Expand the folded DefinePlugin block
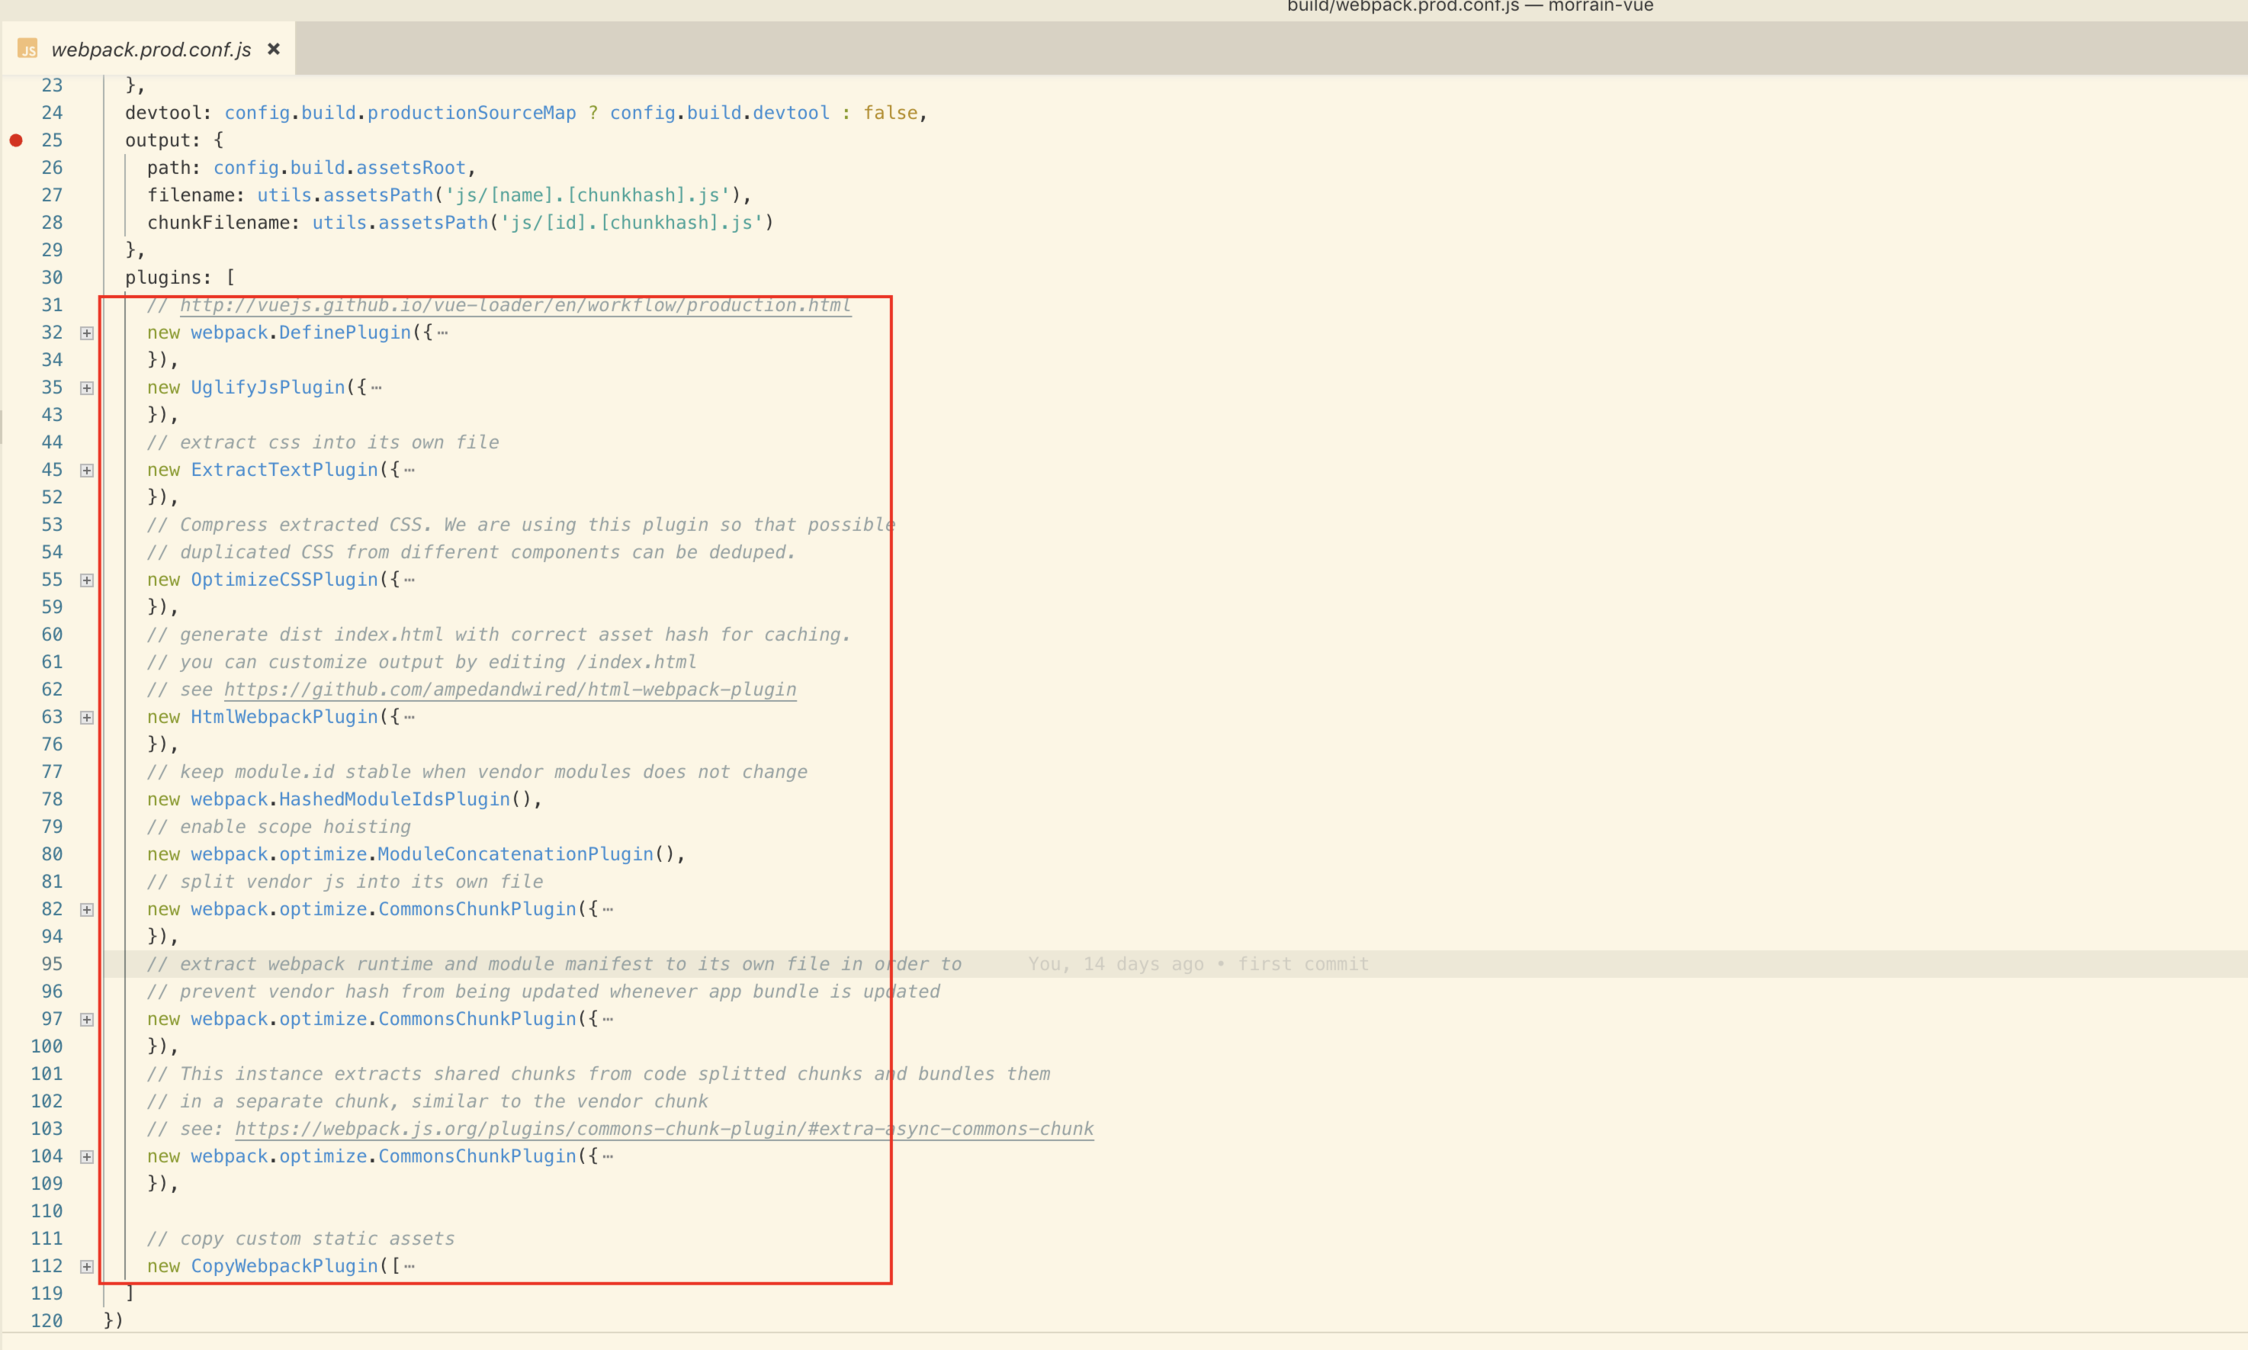 (x=87, y=333)
